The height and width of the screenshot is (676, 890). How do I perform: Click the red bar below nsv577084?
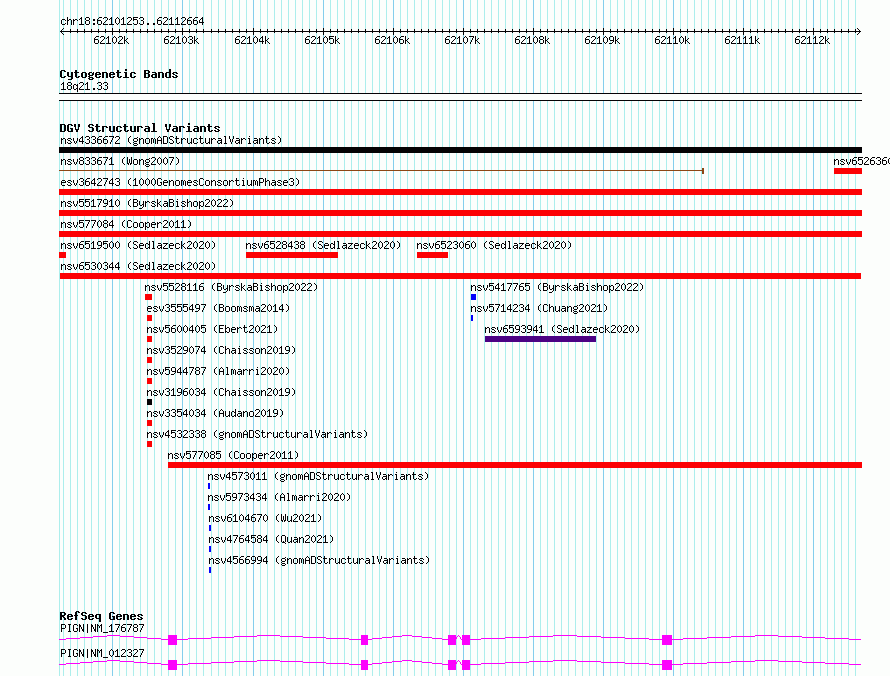pos(460,234)
